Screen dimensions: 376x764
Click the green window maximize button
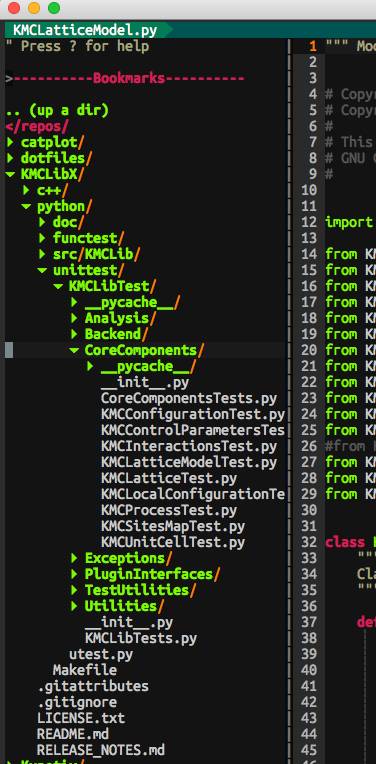[54, 8]
